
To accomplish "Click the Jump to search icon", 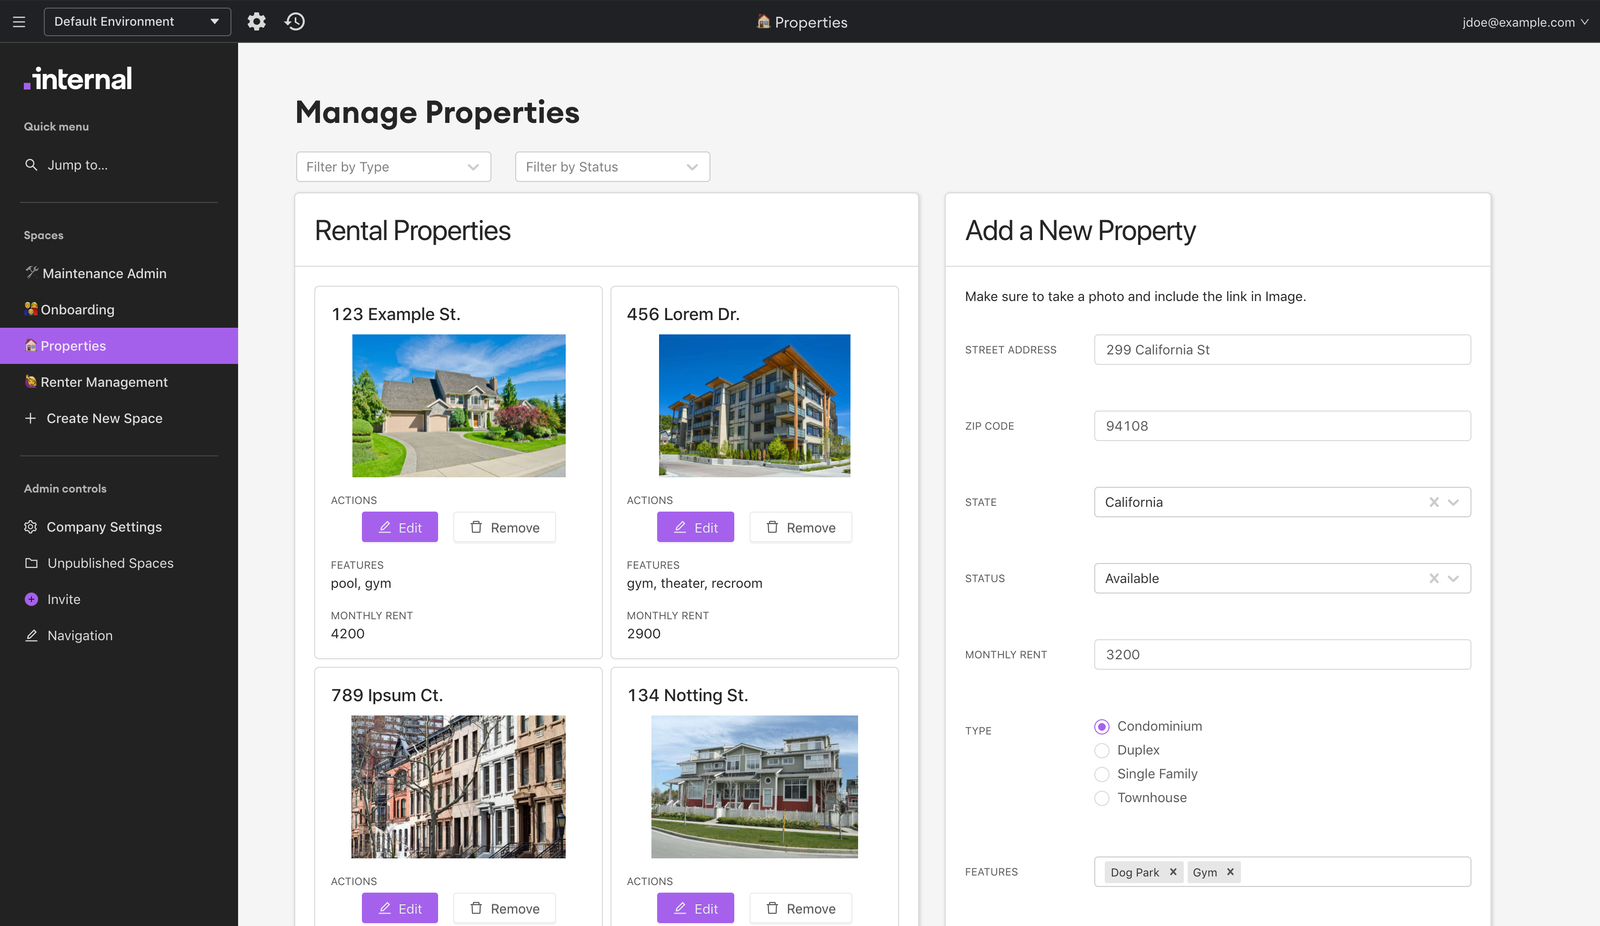I will click(x=31, y=165).
